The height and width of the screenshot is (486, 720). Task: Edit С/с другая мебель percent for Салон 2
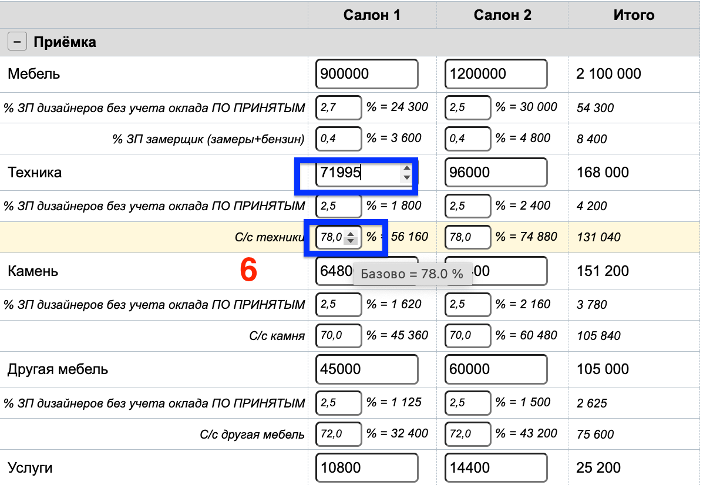coord(468,435)
